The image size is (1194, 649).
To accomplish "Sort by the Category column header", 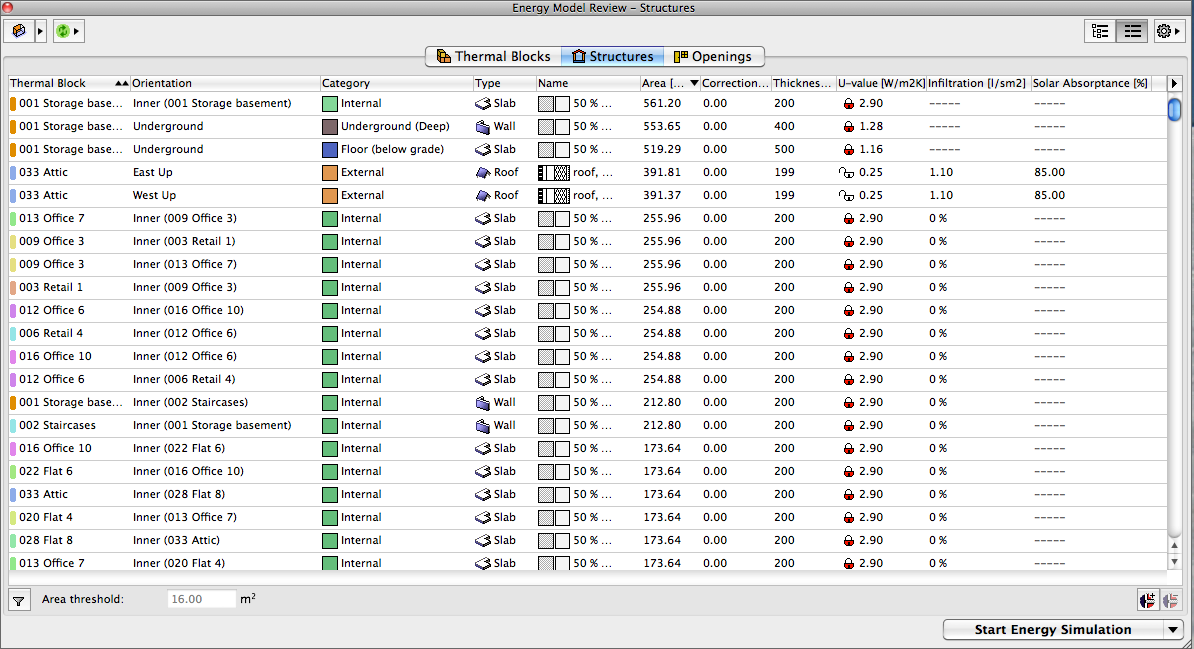I will point(396,83).
